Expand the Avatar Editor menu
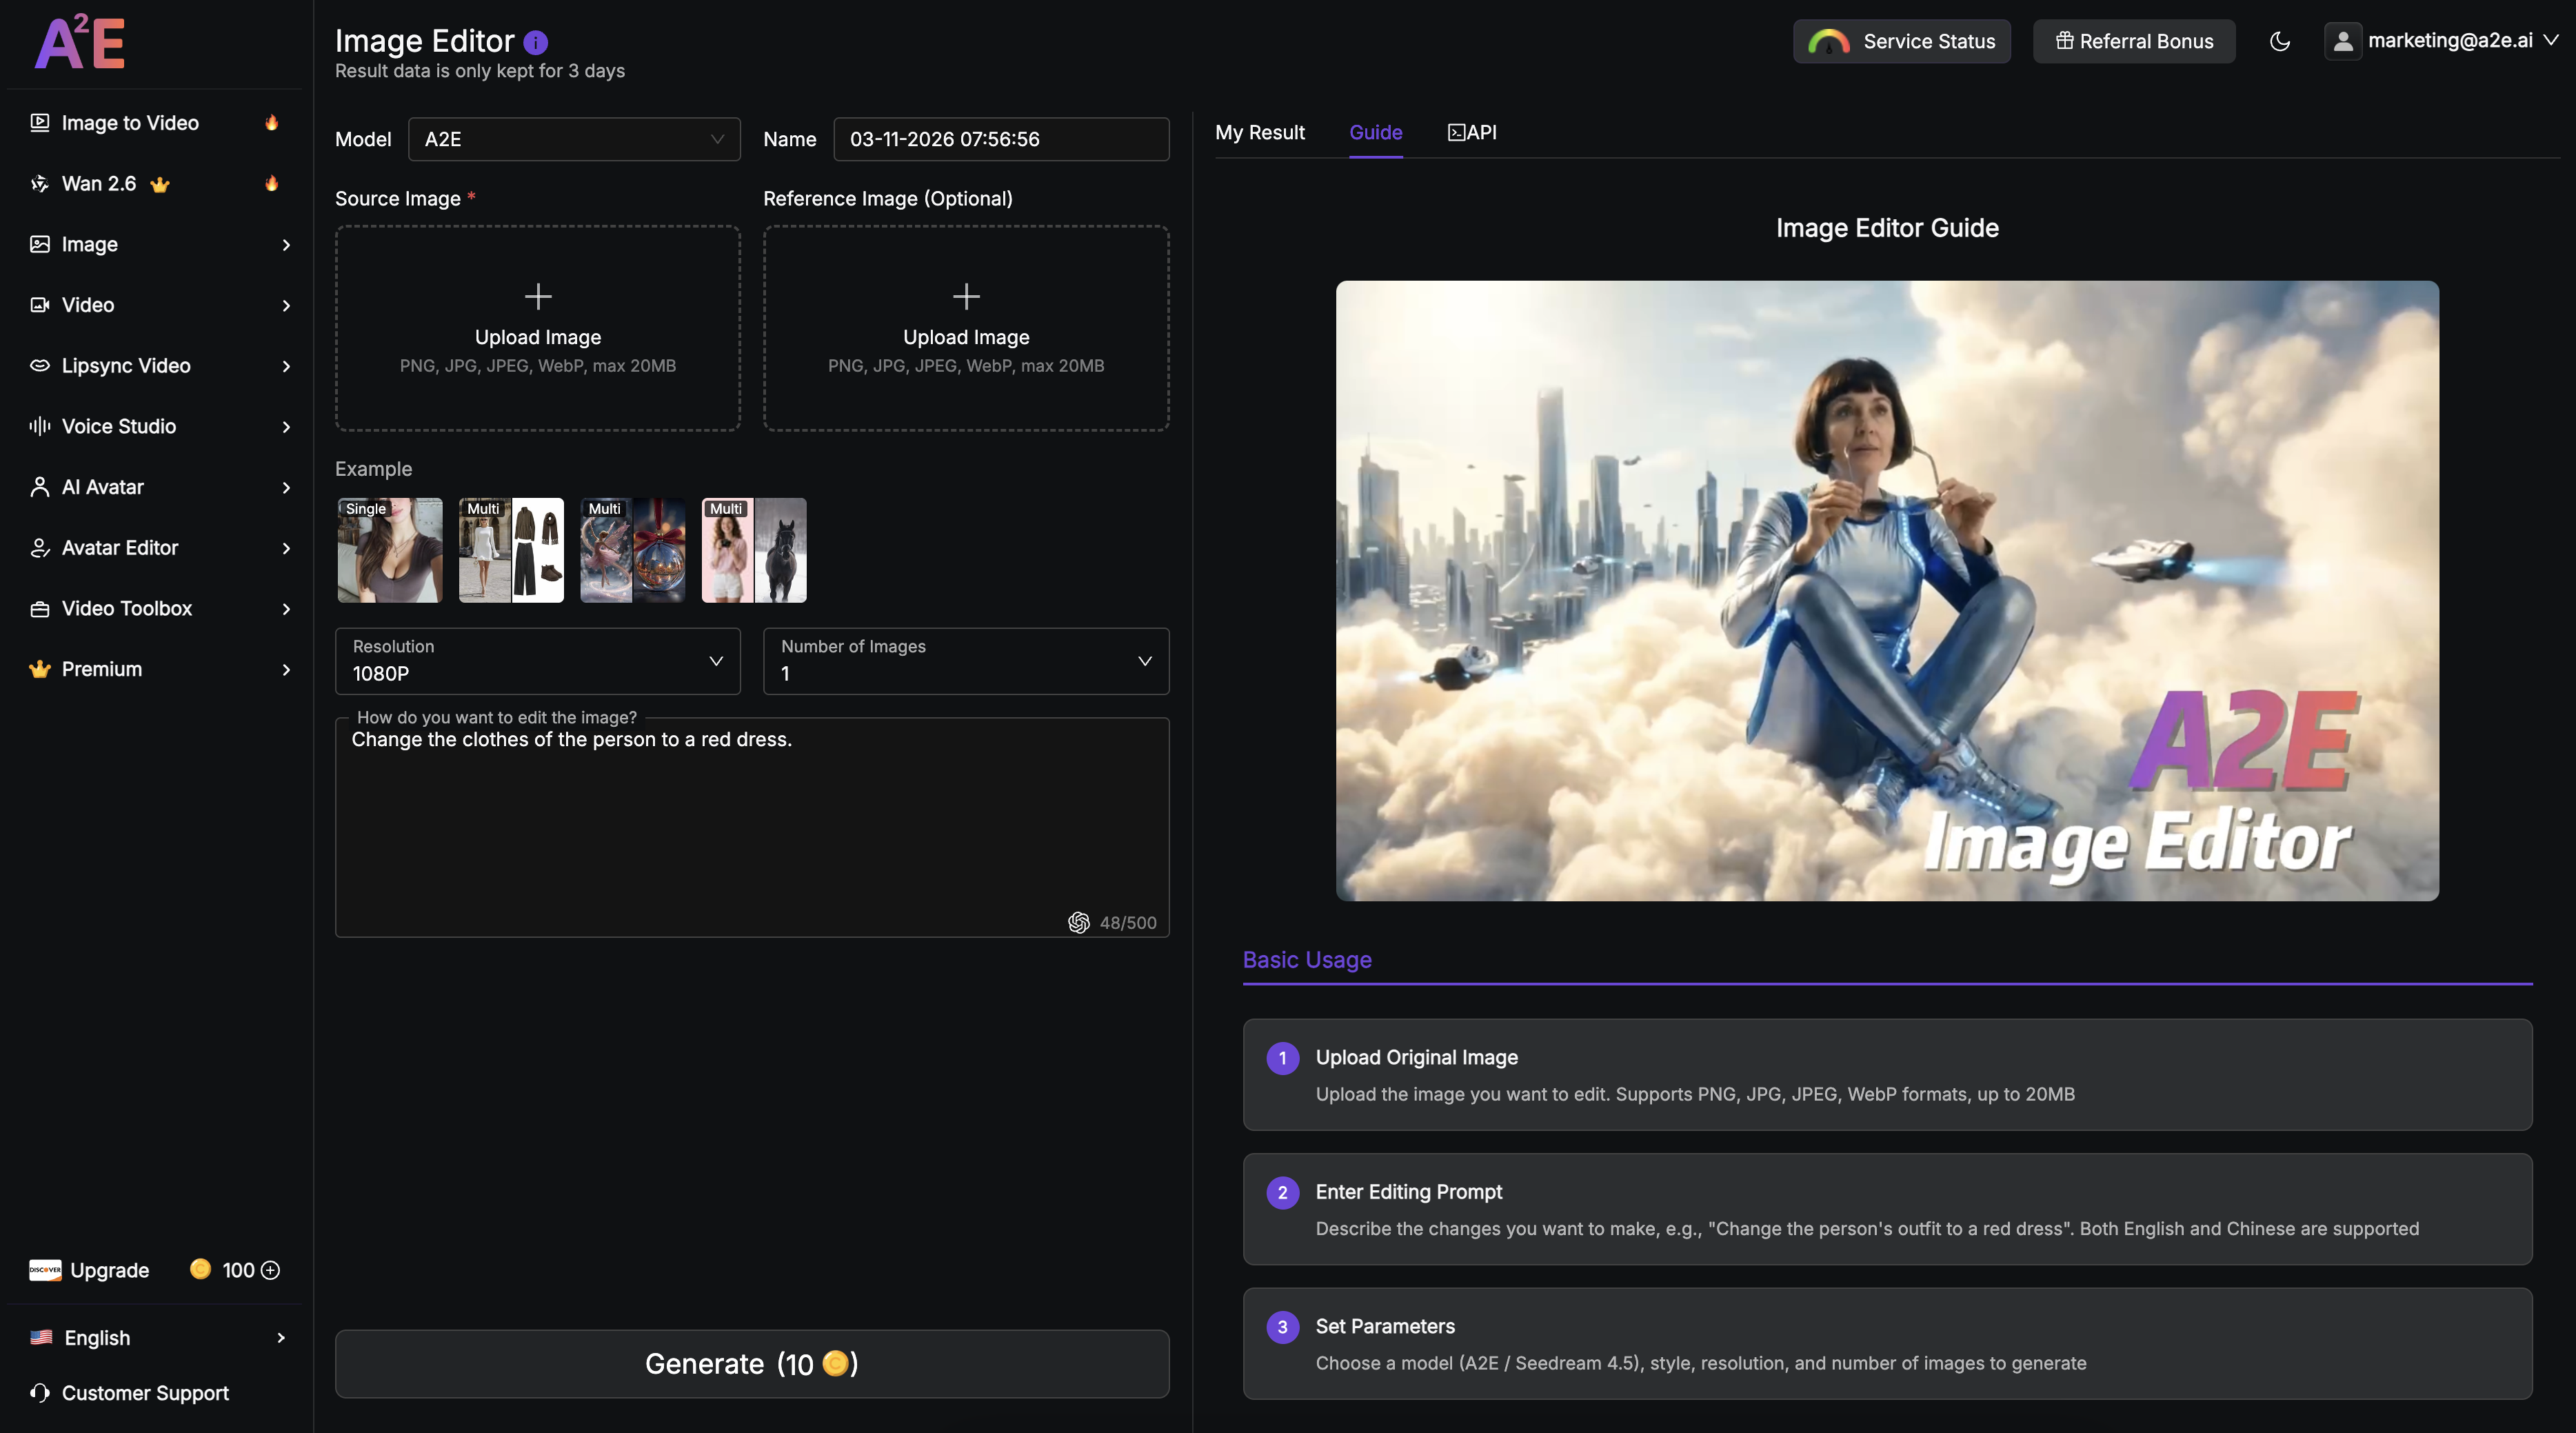This screenshot has height=1433, width=2576. pos(286,548)
